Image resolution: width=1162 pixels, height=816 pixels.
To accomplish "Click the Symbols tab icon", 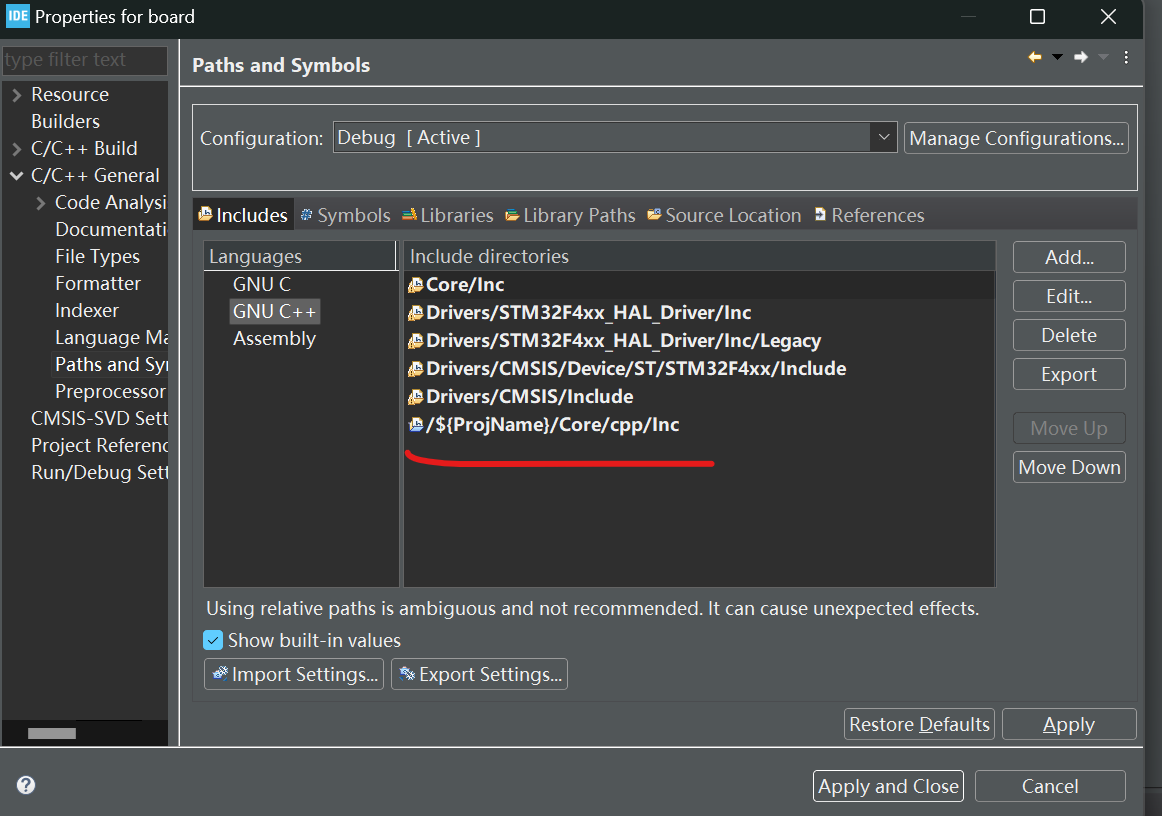I will coord(306,214).
